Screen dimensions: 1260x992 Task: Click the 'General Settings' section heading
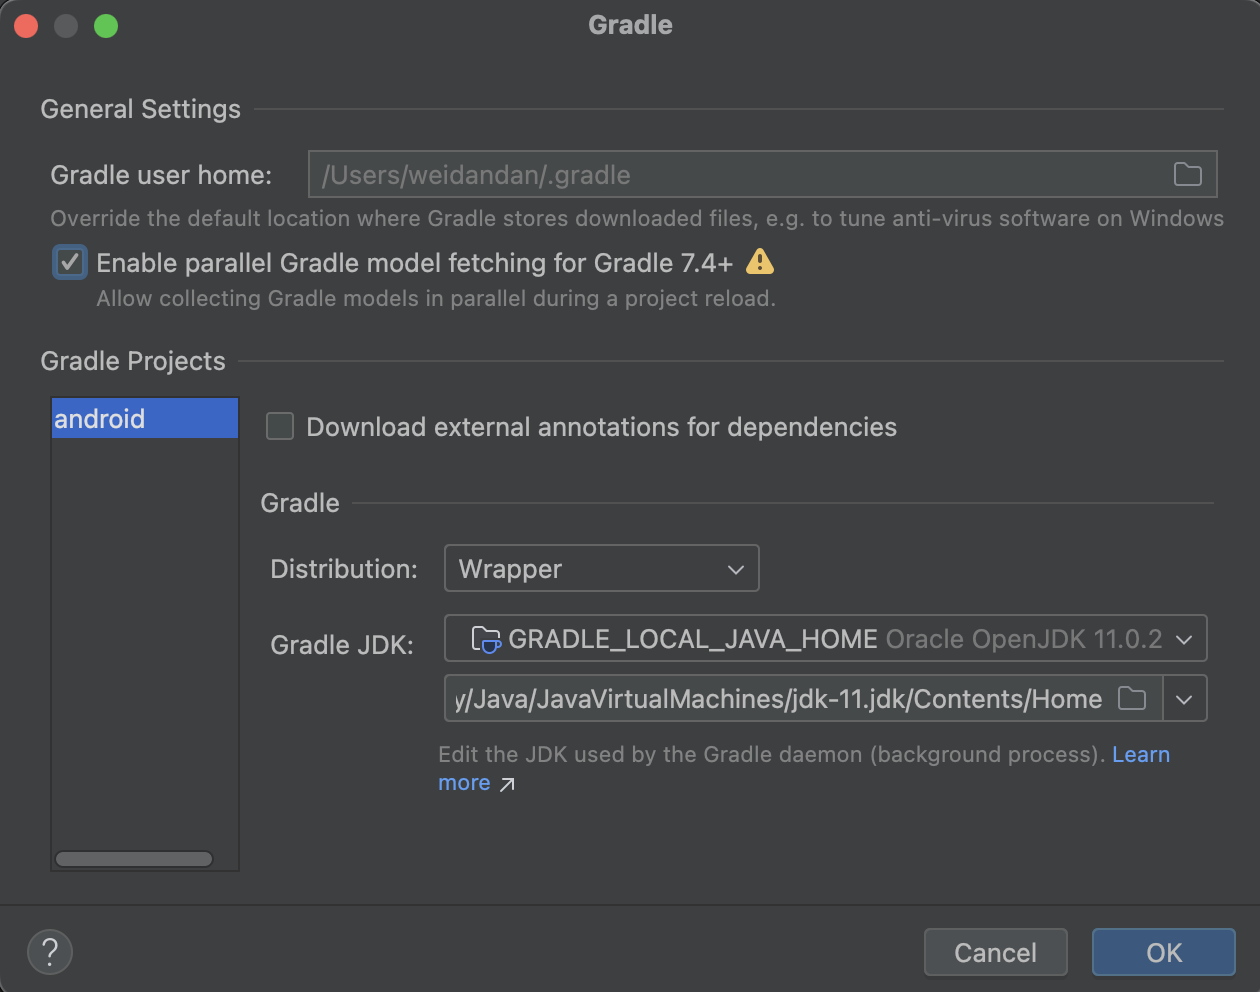tap(140, 109)
